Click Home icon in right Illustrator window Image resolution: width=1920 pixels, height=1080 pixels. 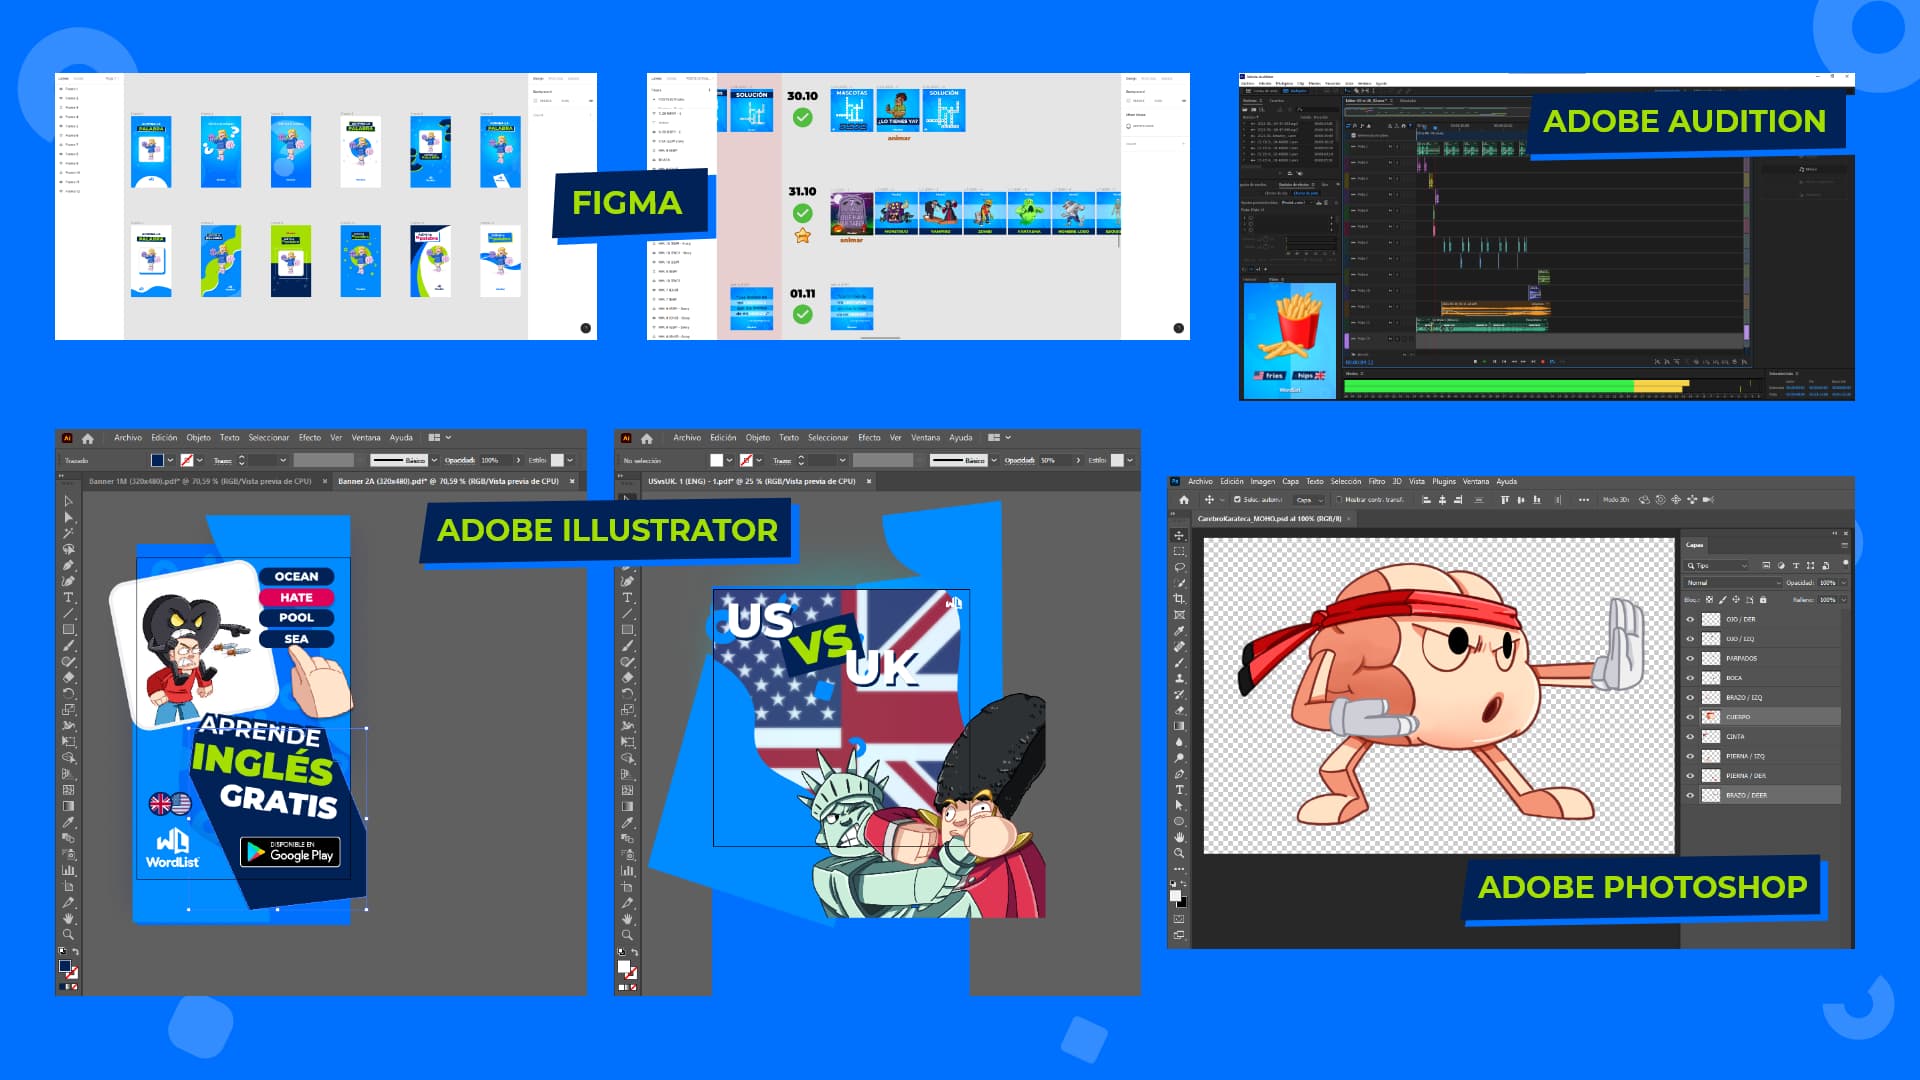[647, 438]
